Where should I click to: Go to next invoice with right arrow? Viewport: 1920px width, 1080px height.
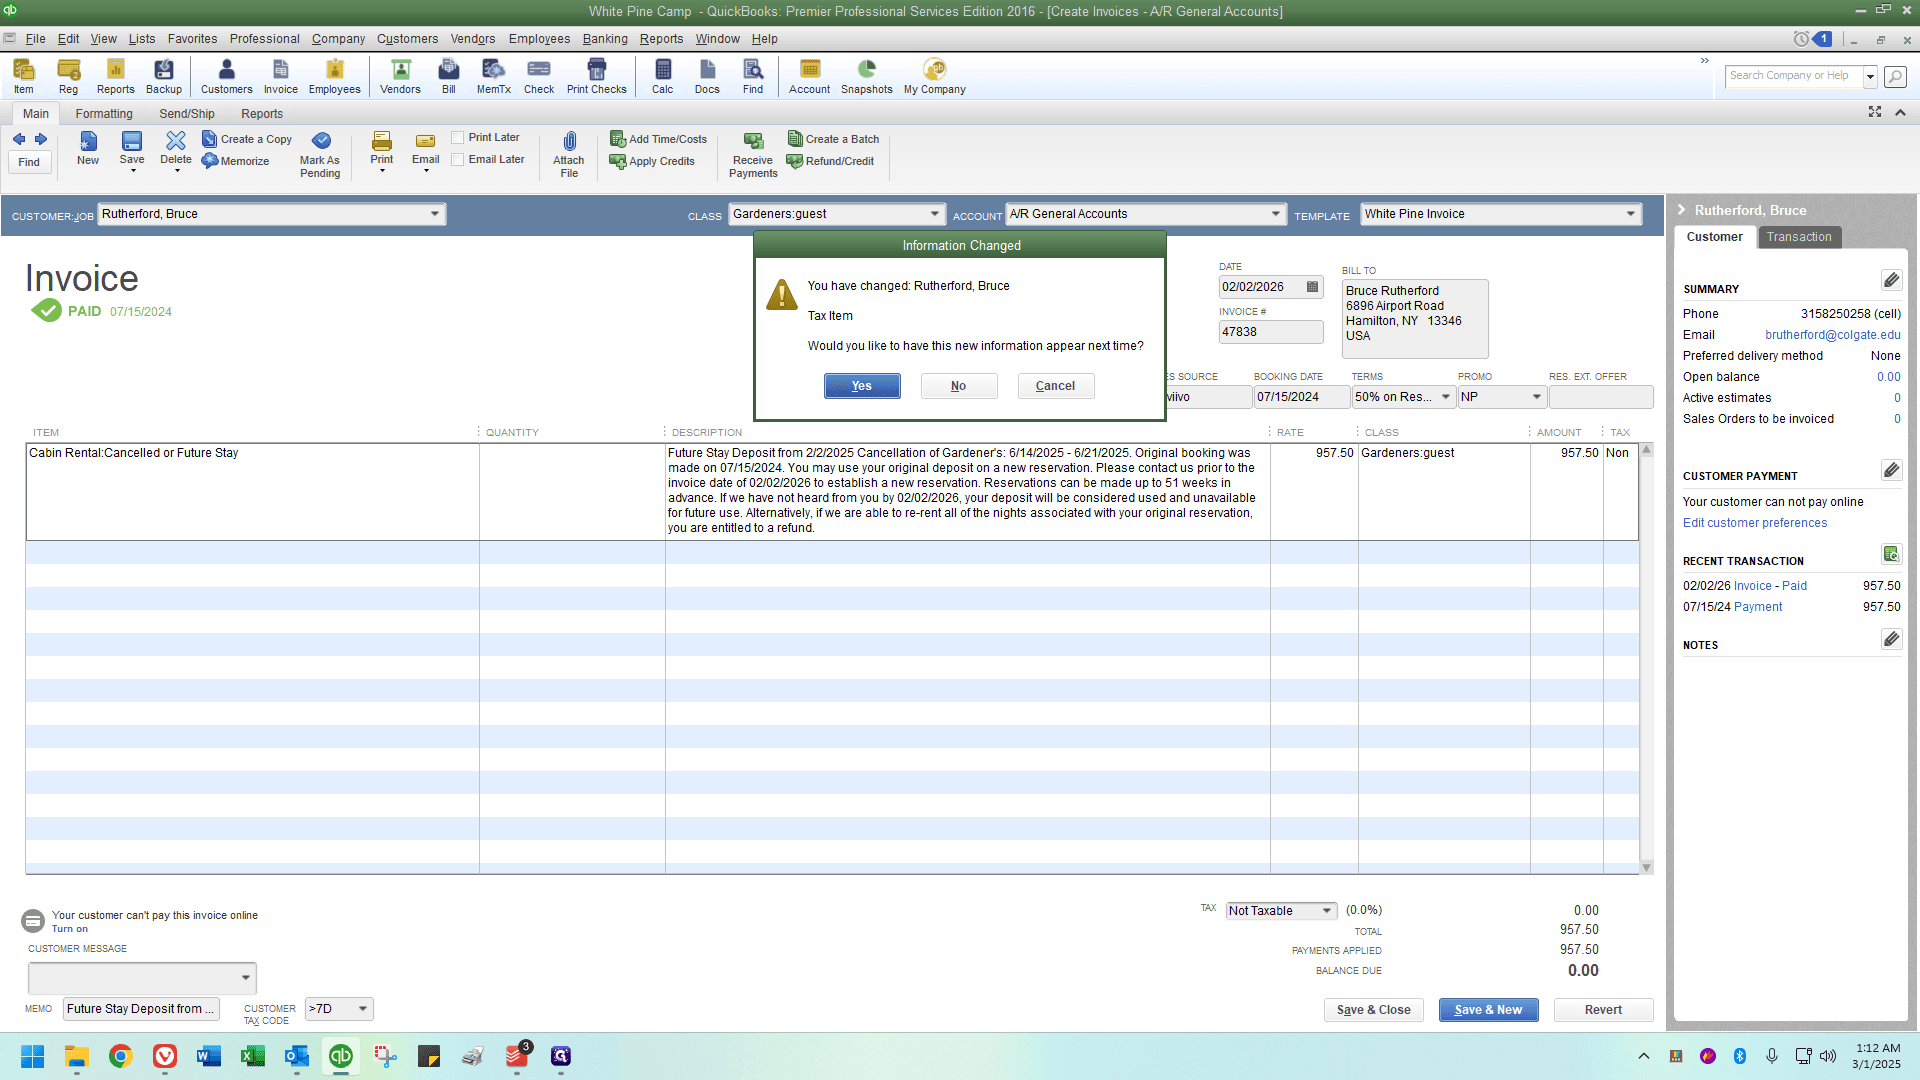pos(41,139)
